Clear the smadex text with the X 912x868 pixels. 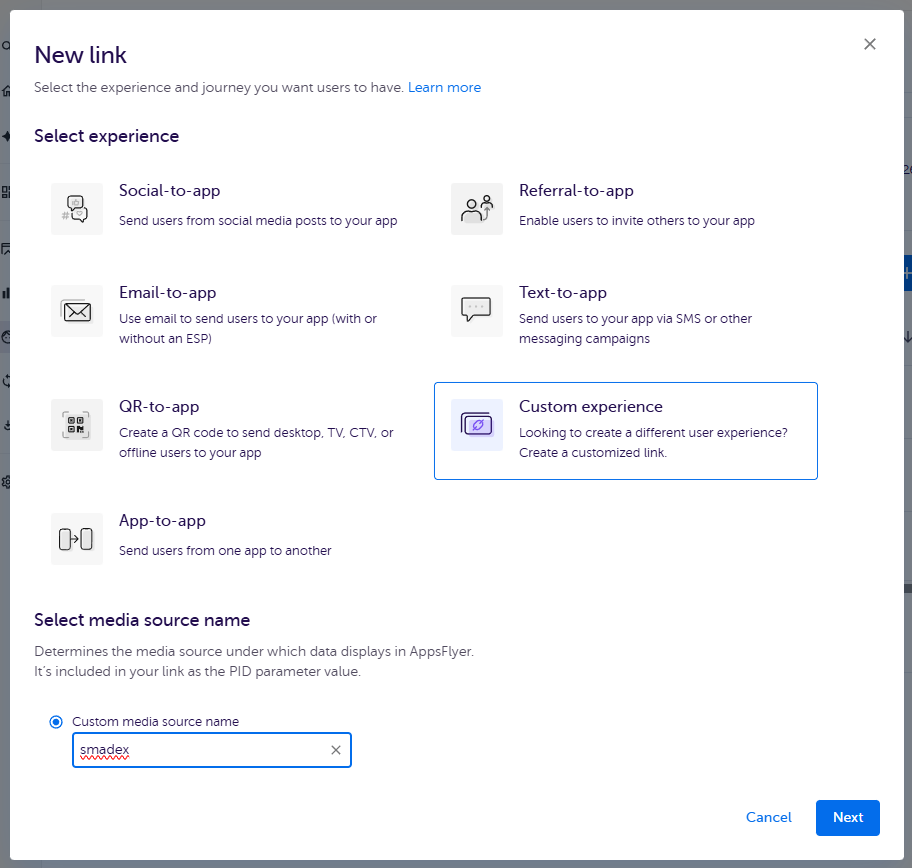point(336,750)
